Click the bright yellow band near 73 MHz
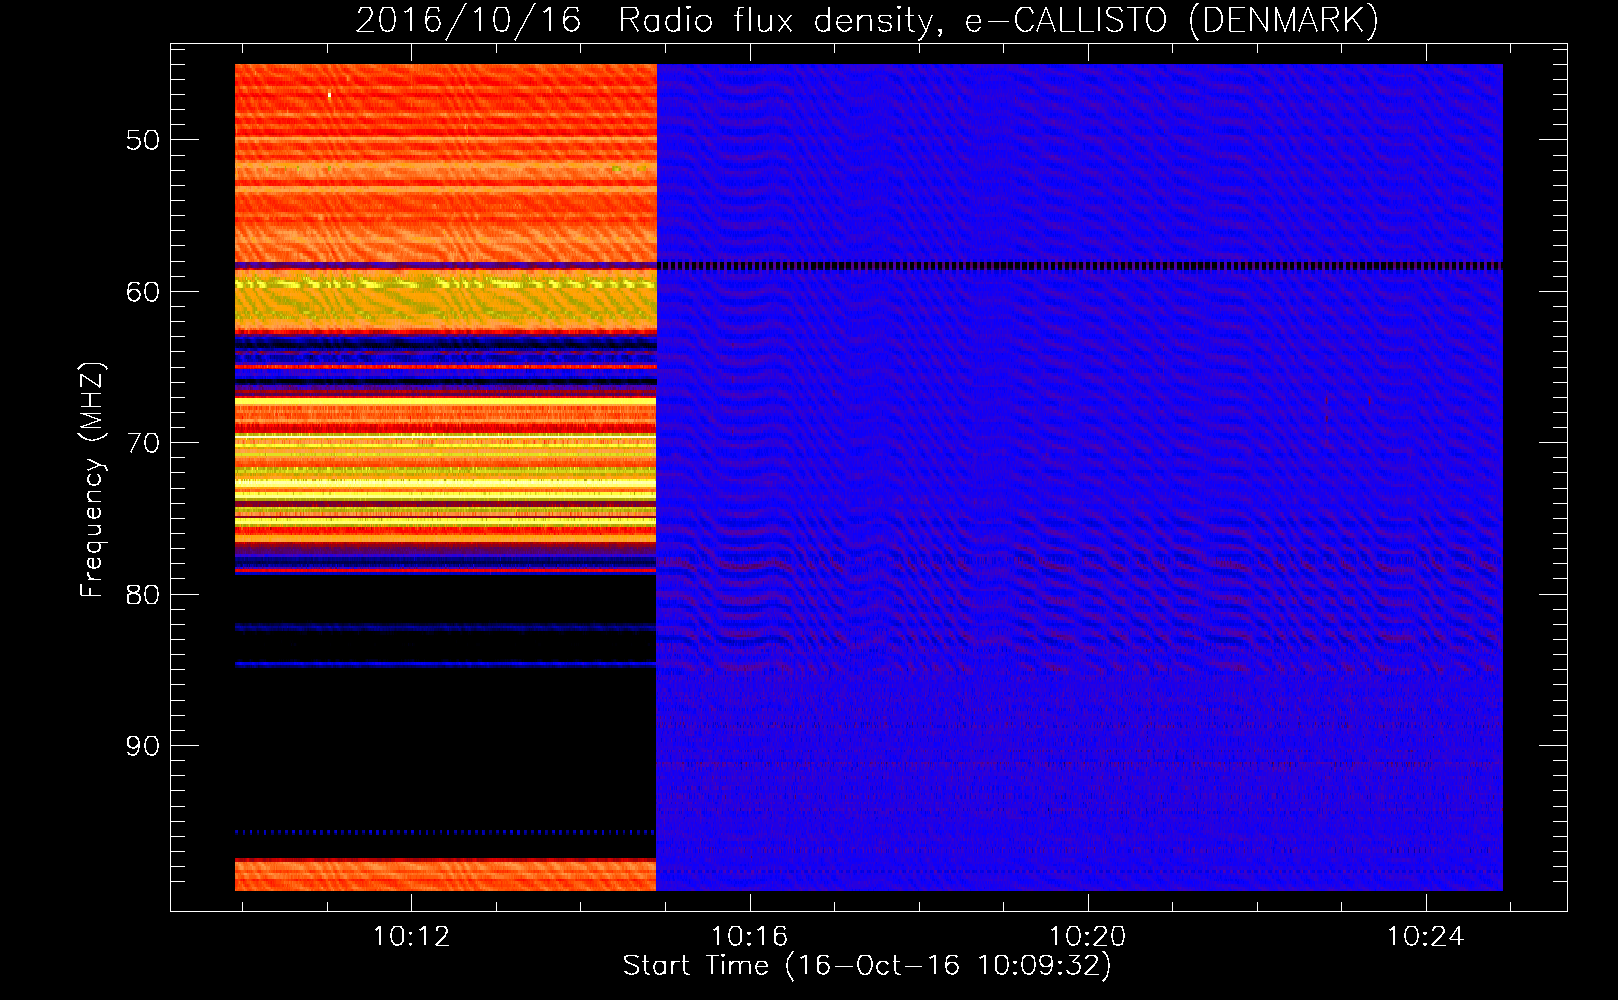The height and width of the screenshot is (1000, 1618). (445, 485)
